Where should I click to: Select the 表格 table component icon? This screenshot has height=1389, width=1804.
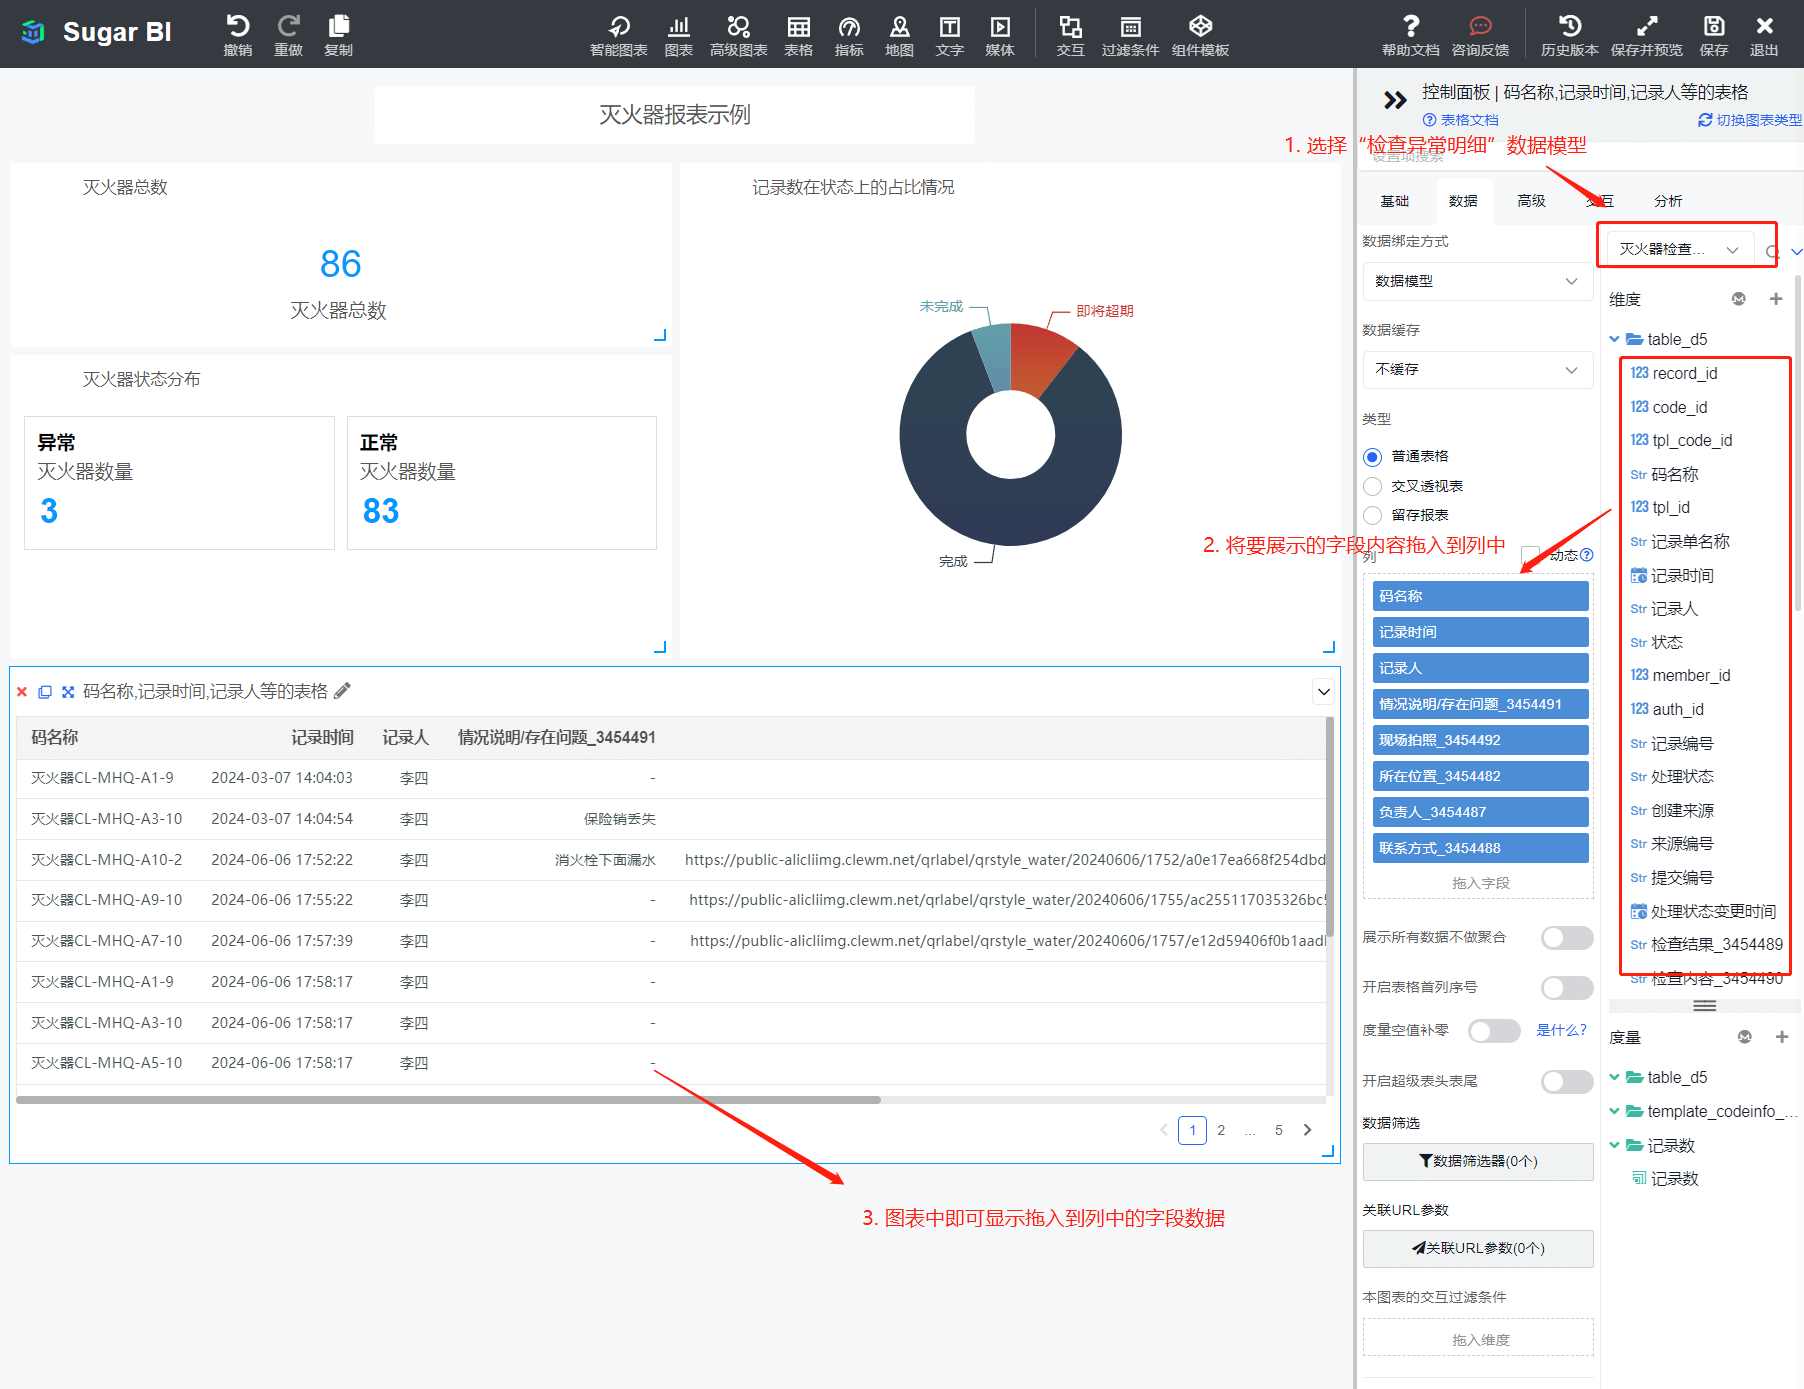tap(798, 26)
